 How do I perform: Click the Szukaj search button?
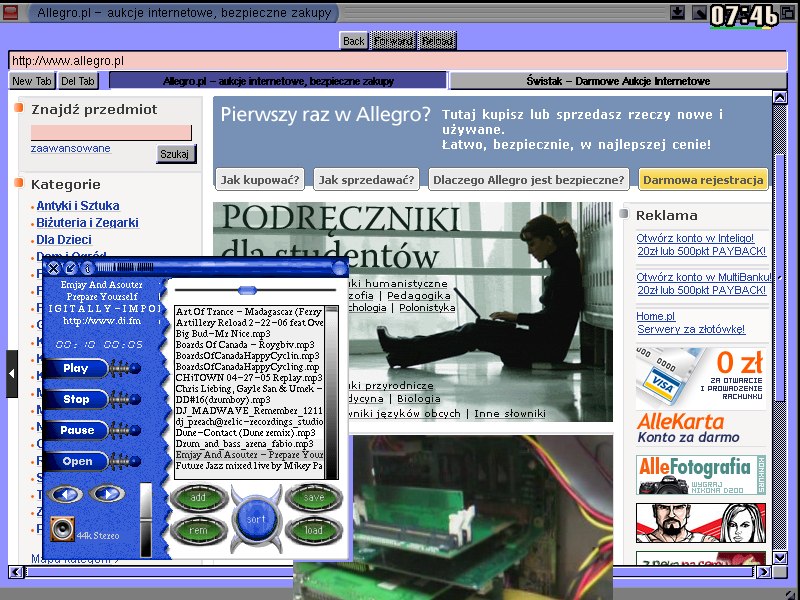pos(175,154)
